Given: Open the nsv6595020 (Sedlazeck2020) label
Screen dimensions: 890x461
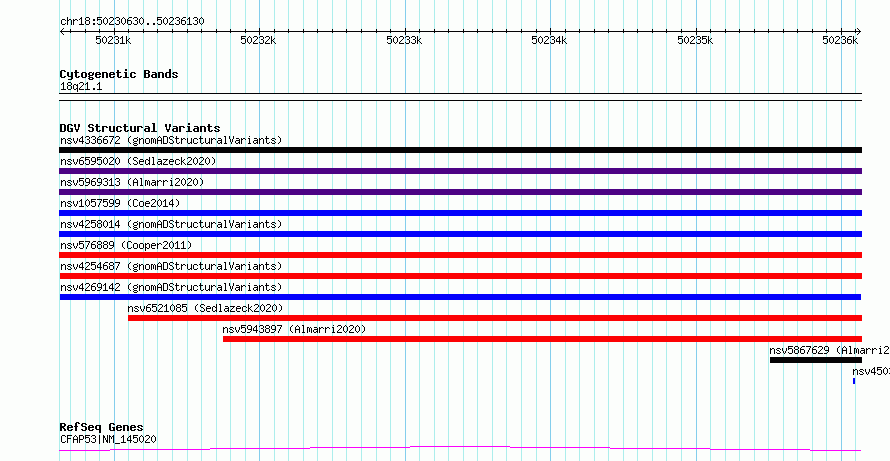Looking at the screenshot, I should (138, 161).
